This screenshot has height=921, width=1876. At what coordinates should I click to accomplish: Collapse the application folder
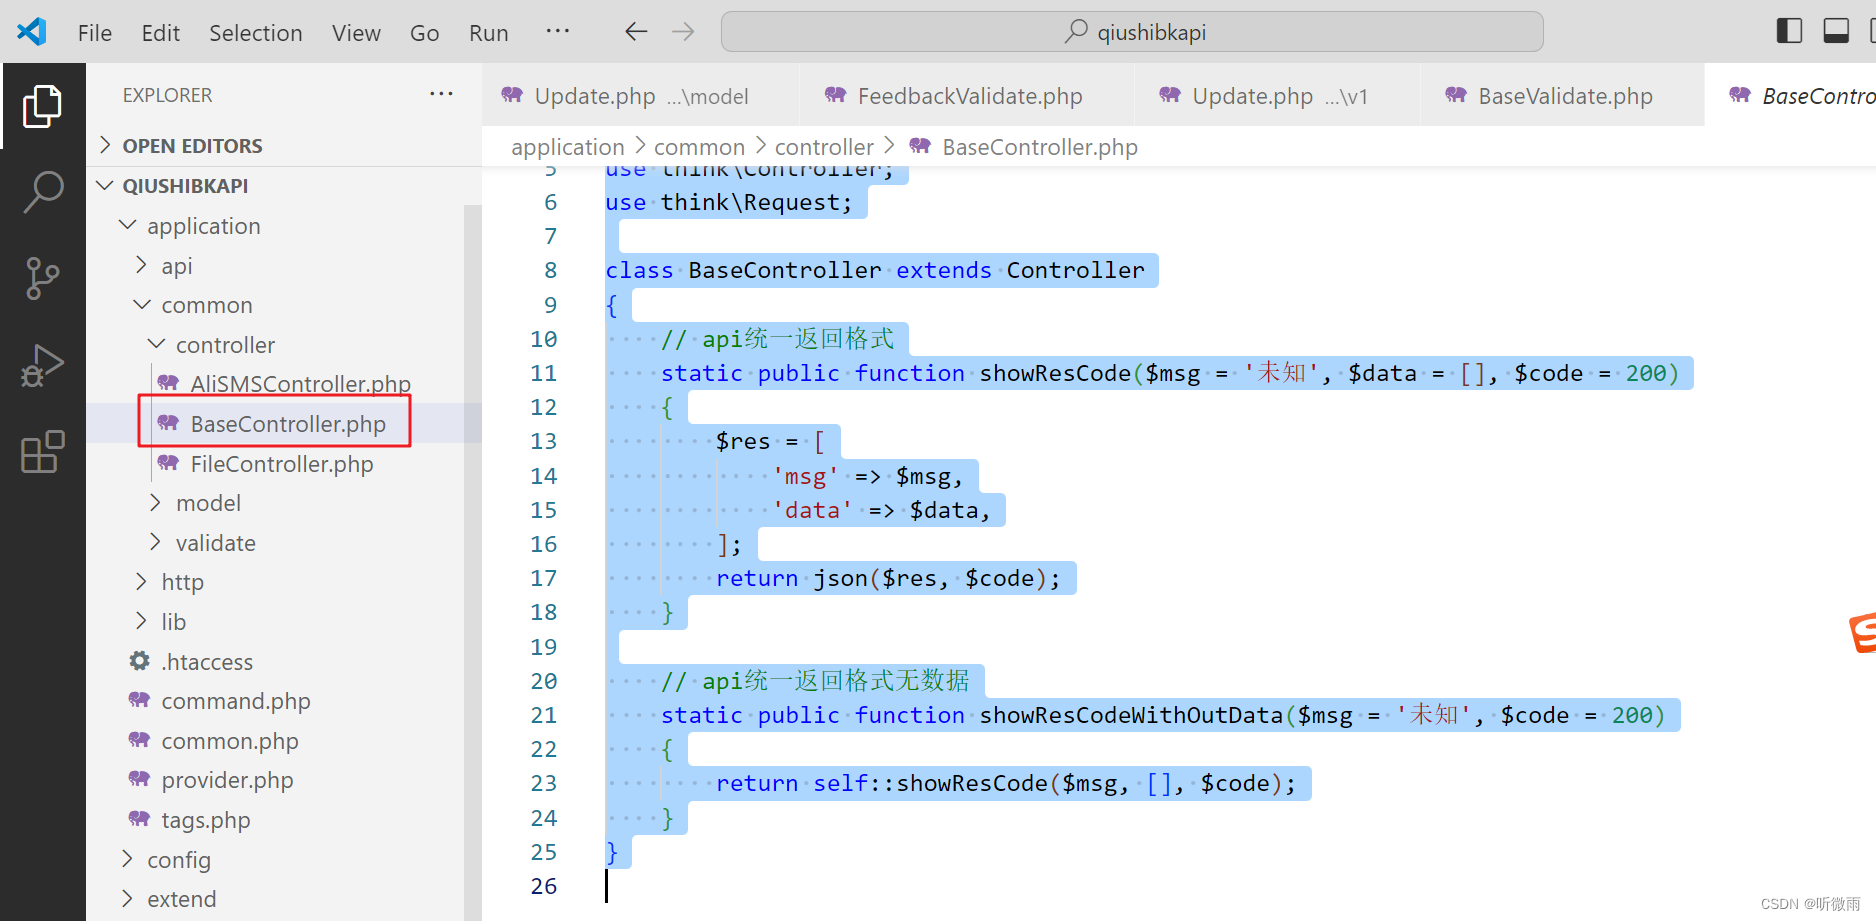[275, 226]
